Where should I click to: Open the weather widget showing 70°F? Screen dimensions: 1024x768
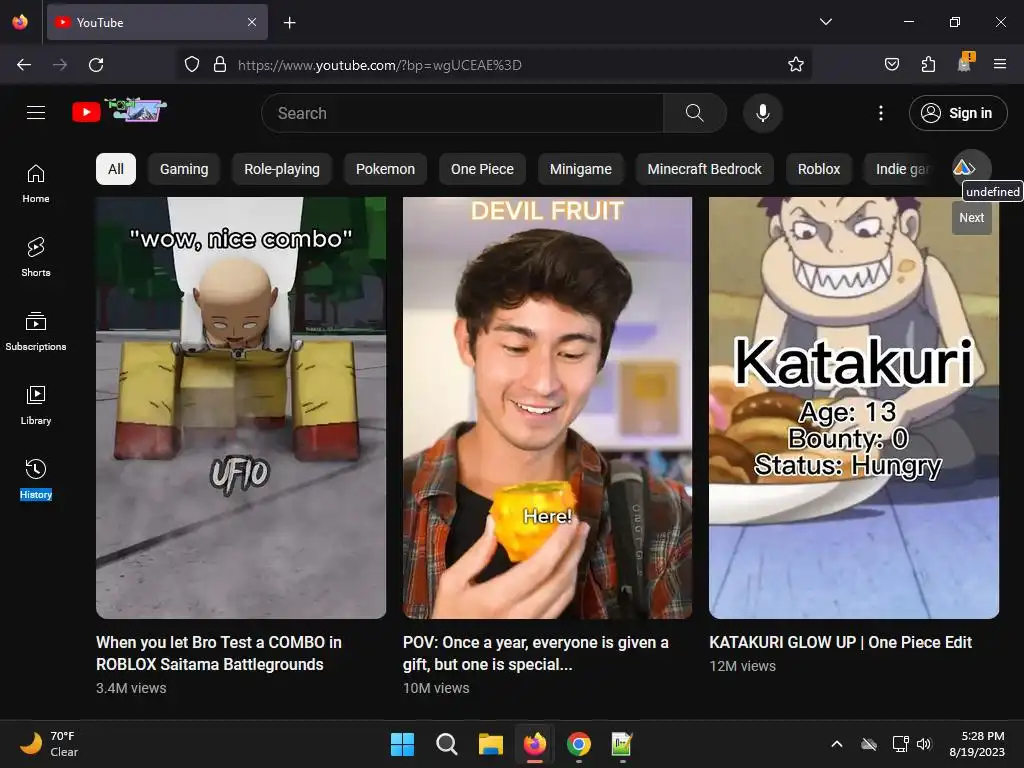pyautogui.click(x=49, y=744)
